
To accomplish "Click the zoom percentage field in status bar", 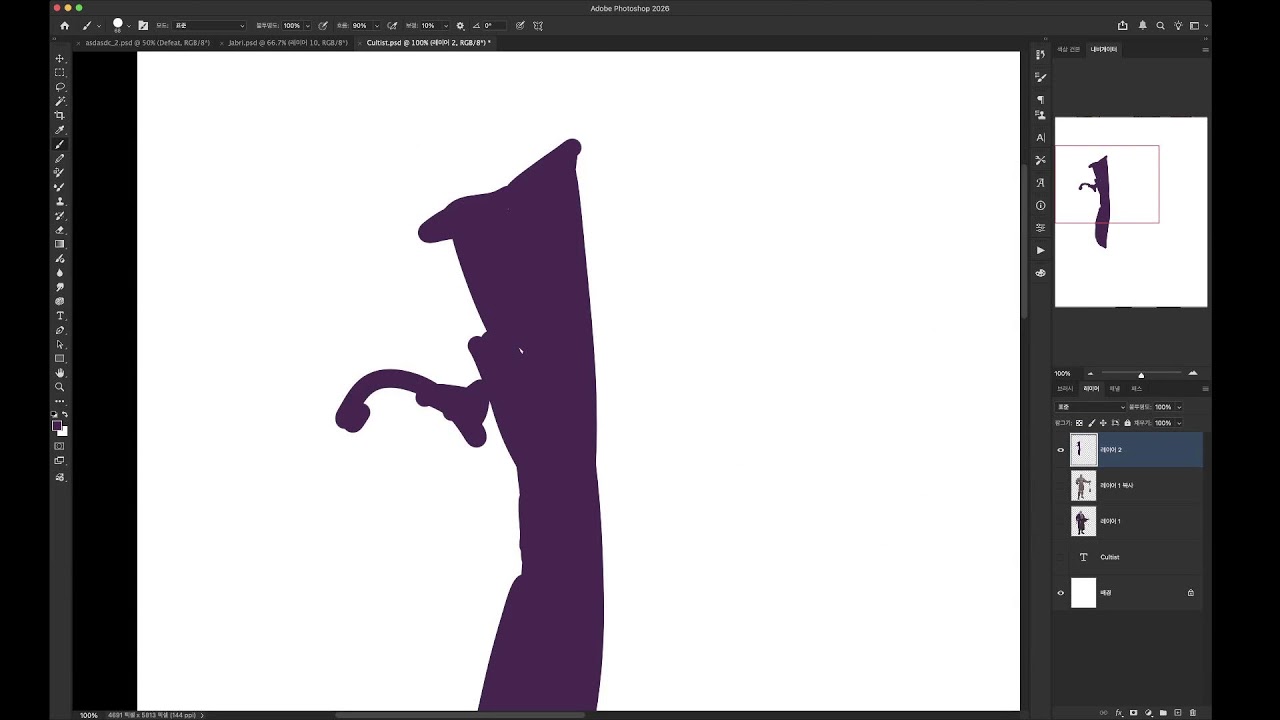I will [89, 715].
